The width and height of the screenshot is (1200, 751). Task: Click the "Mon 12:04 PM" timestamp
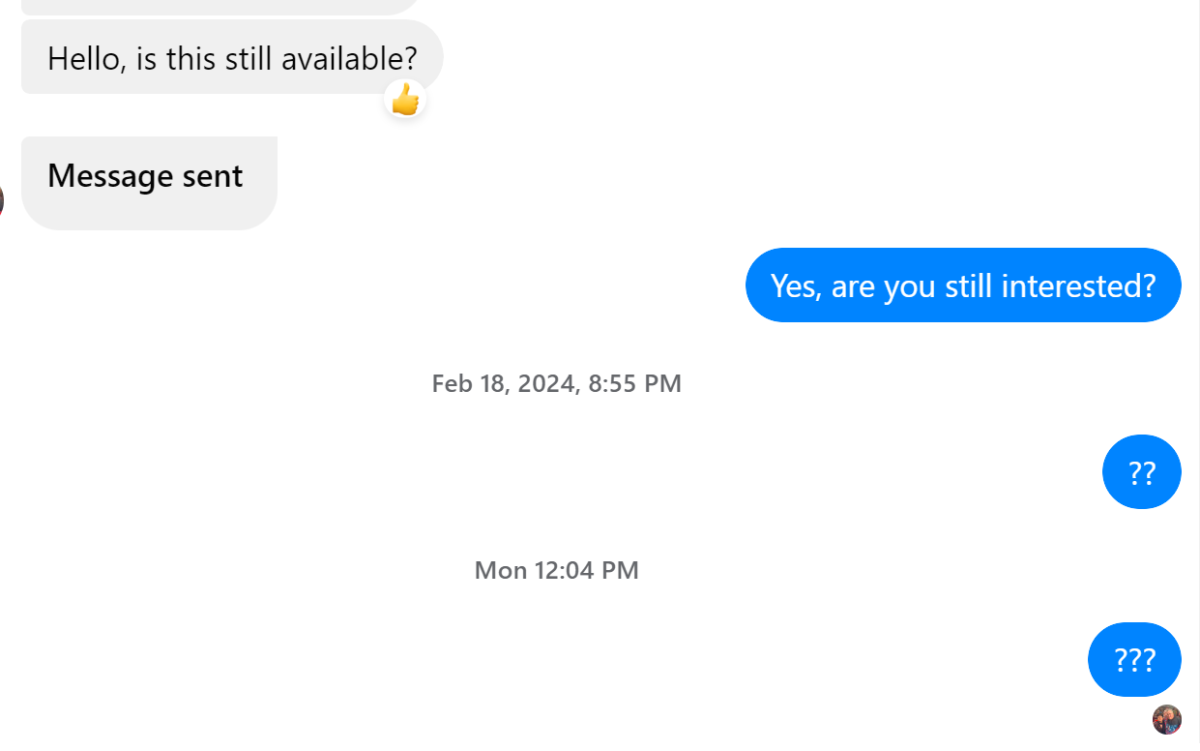pyautogui.click(x=556, y=571)
